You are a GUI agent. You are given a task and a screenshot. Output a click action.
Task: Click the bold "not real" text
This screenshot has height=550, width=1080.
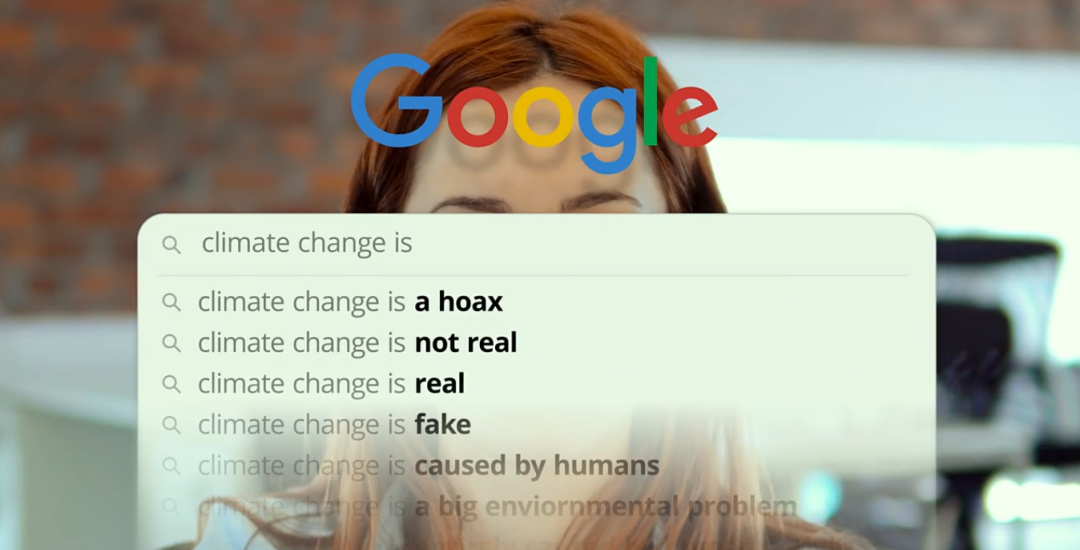pyautogui.click(x=466, y=343)
